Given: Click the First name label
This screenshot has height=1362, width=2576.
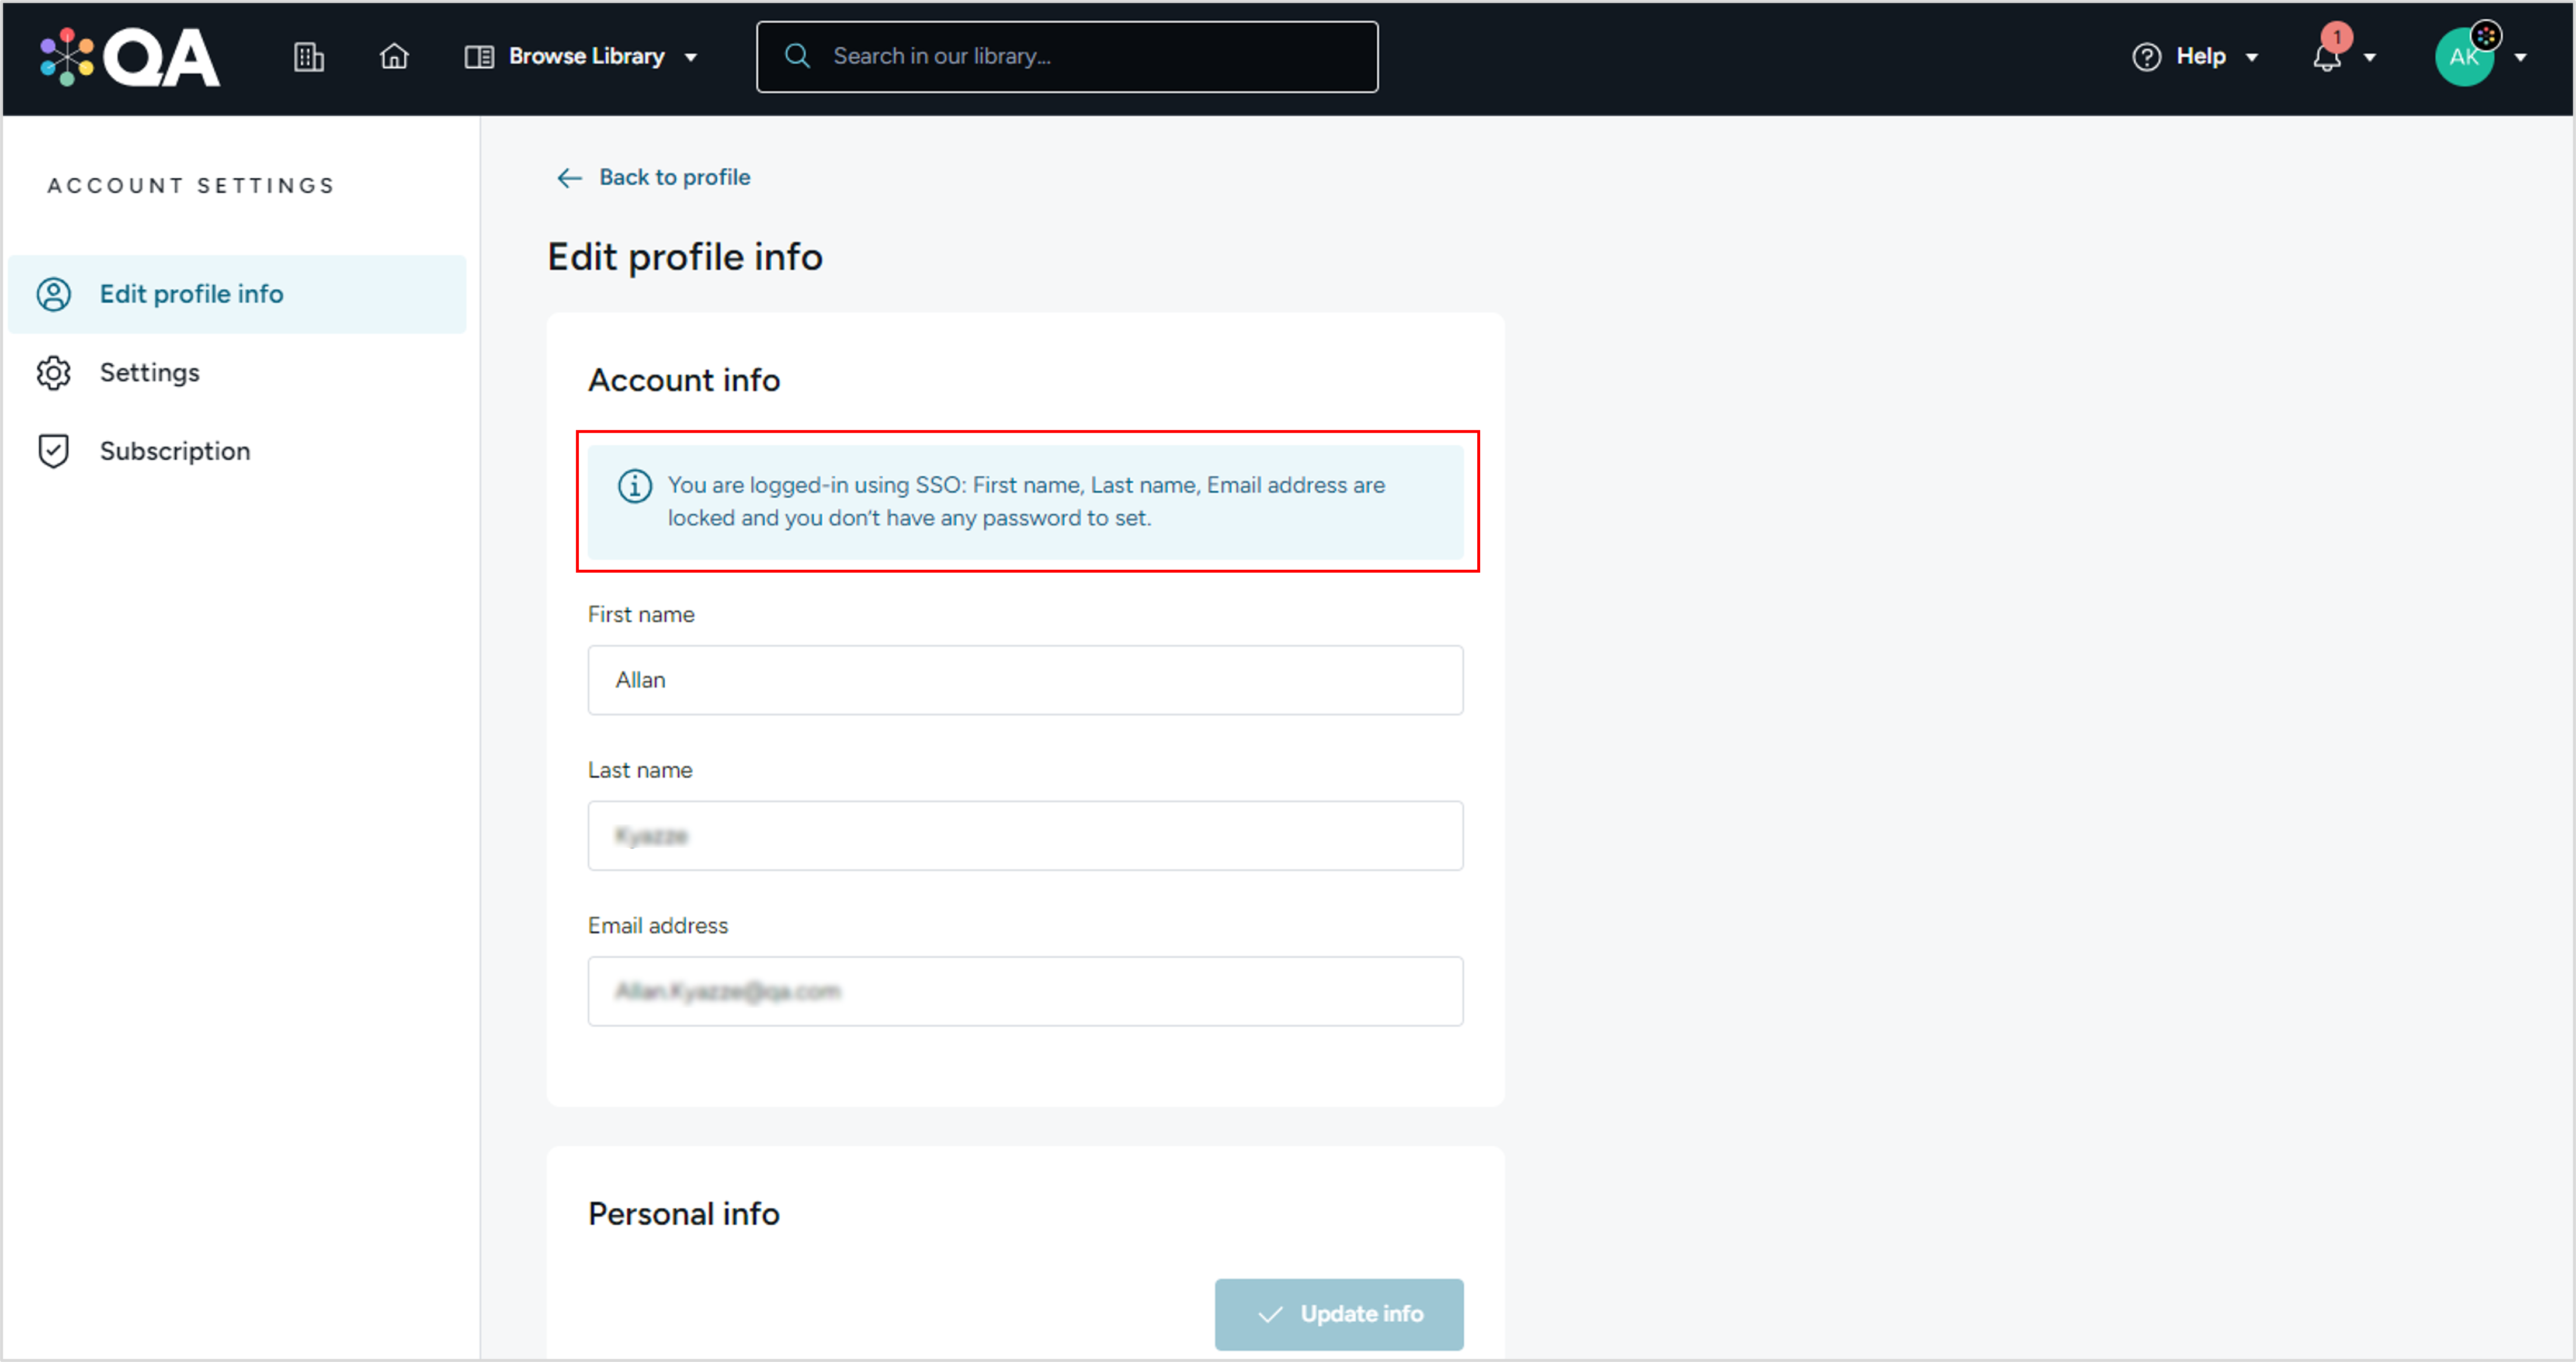Looking at the screenshot, I should point(641,615).
